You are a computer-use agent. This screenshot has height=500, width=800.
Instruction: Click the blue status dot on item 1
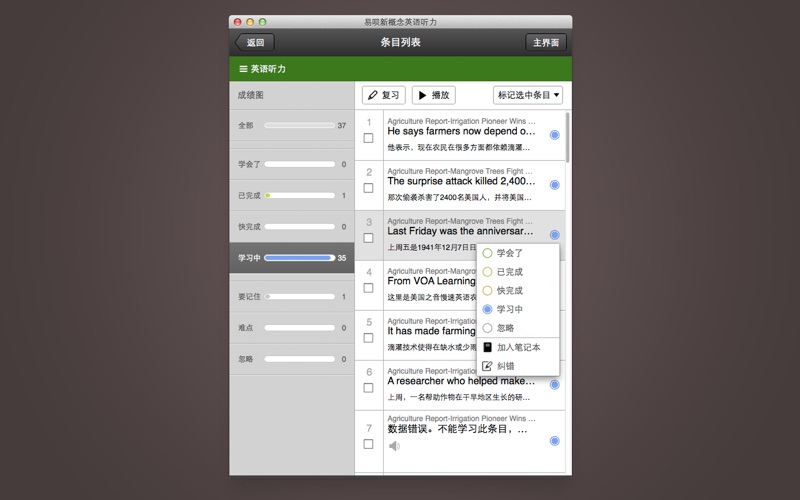pos(554,135)
